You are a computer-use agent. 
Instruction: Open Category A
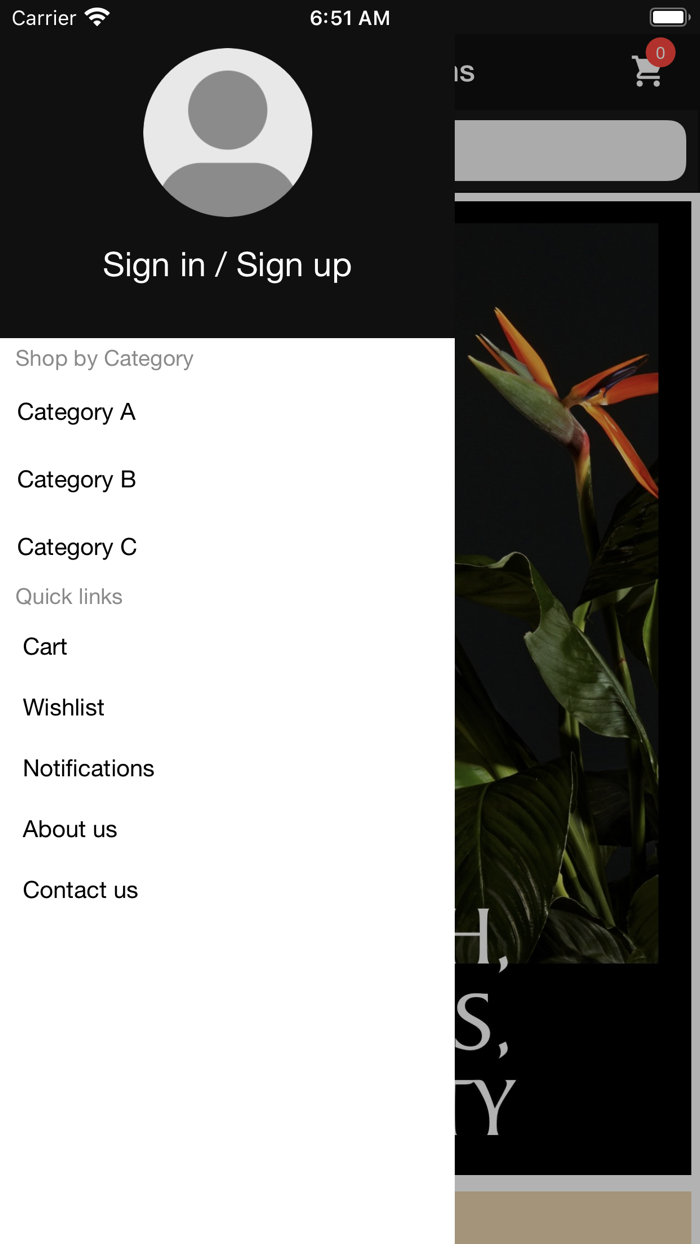click(x=76, y=412)
